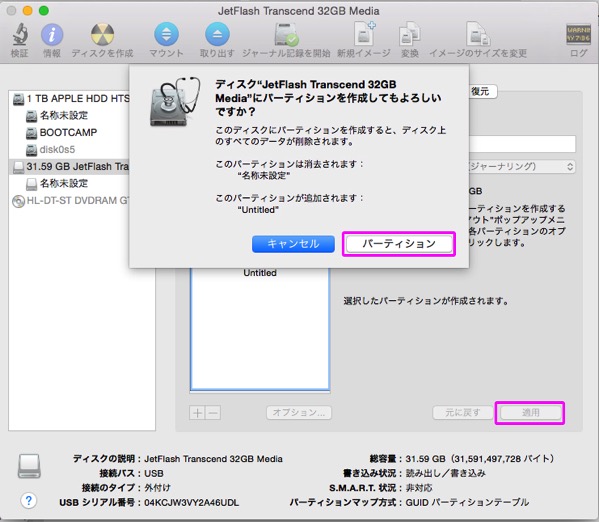Click the remove partition minus button

(213, 413)
